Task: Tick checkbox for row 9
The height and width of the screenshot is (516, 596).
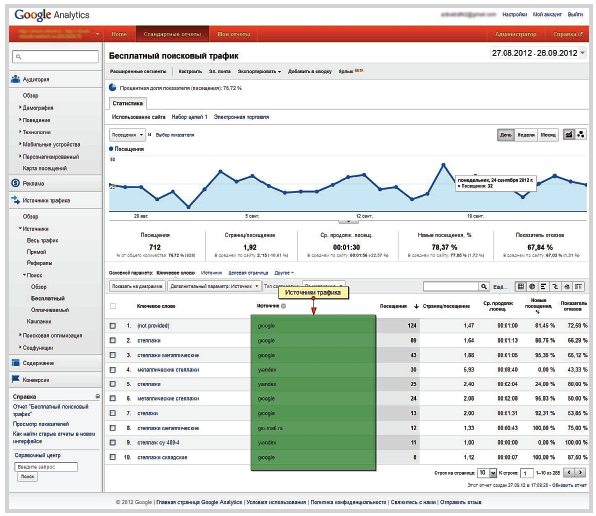Action: tap(113, 442)
